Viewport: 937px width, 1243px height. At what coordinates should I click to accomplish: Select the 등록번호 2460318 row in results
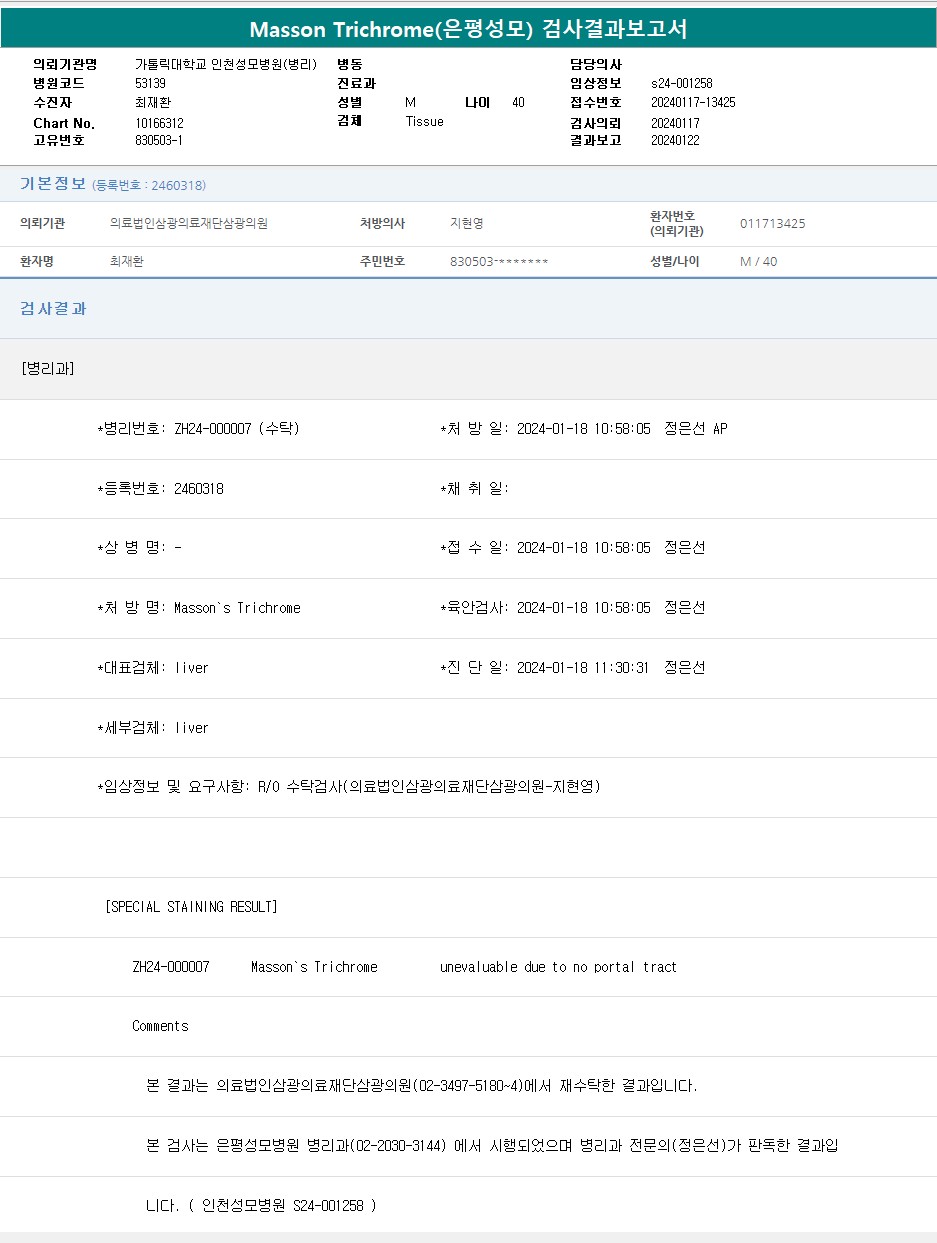click(x=160, y=488)
